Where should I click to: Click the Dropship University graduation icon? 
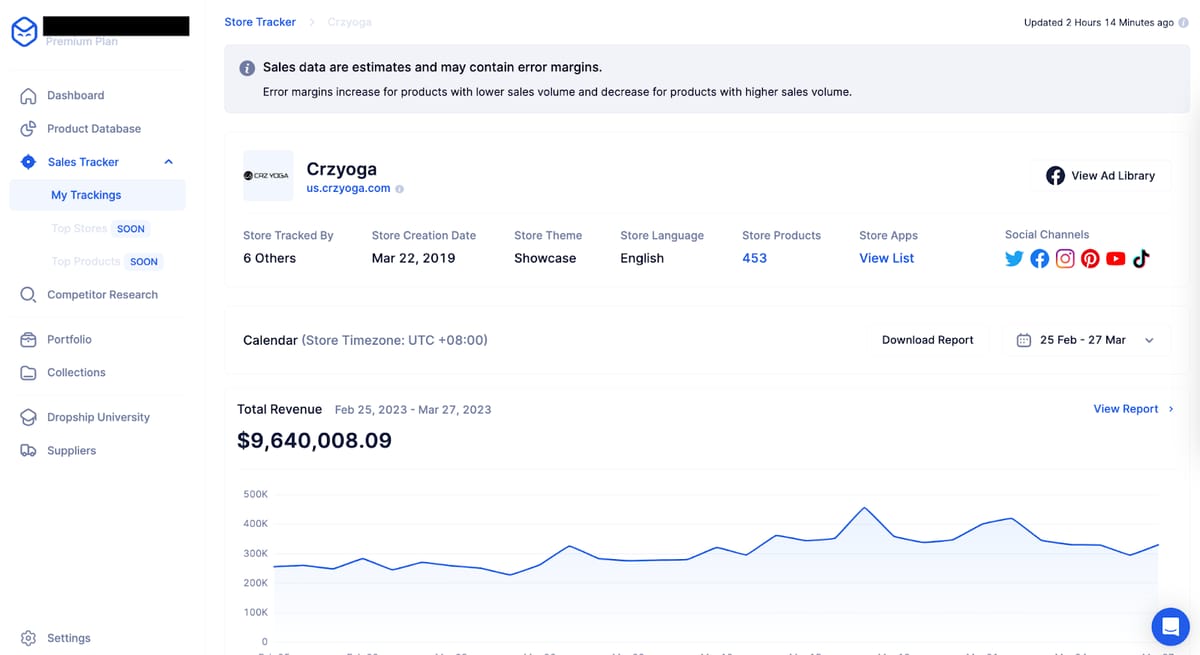tap(29, 418)
